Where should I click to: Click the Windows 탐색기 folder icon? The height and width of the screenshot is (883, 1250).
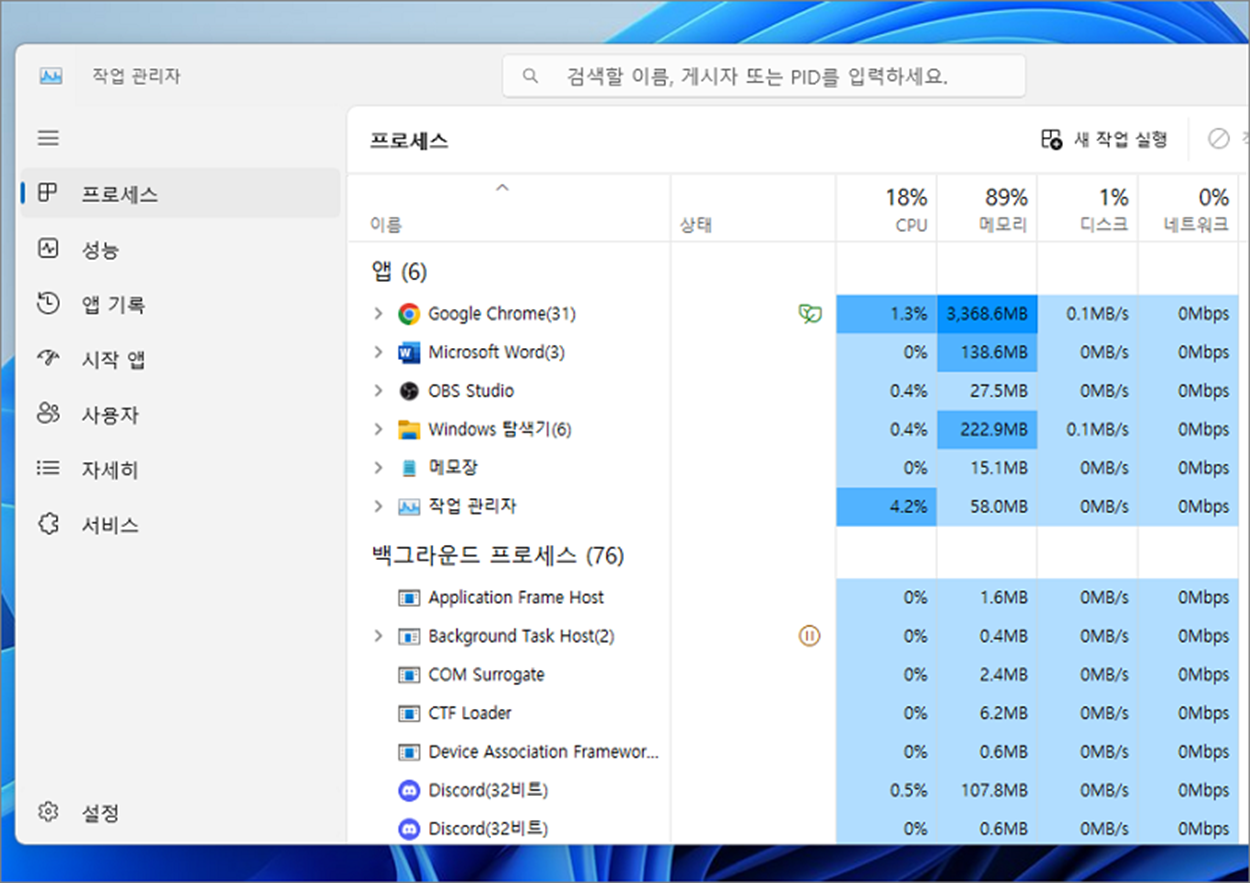pos(409,430)
